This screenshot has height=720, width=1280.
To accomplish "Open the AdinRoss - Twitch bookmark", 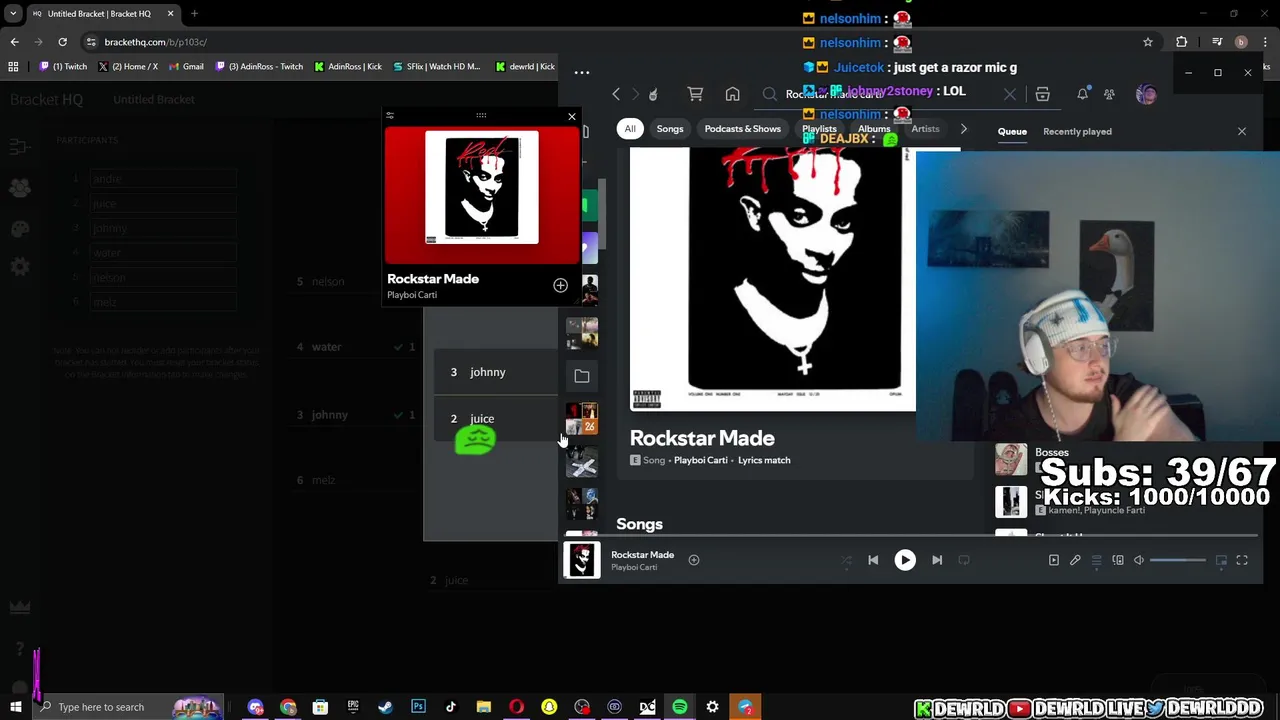I will [258, 67].
